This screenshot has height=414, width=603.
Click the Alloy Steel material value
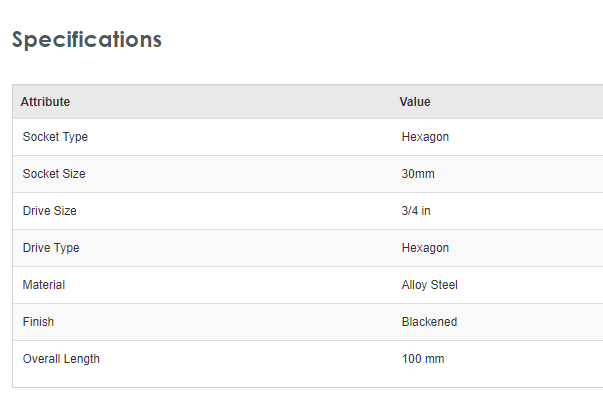[429, 285]
